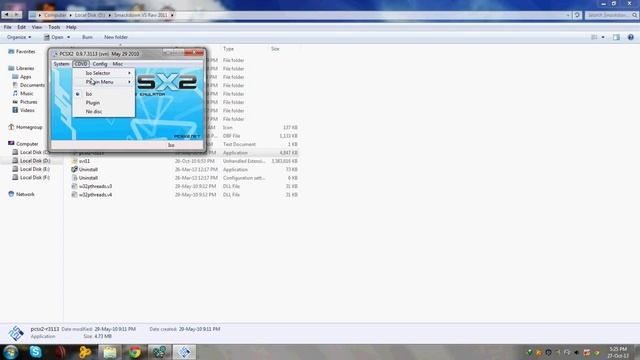Screen dimensions: 640x360
Task: Expand breadcrumb arrow after Computer
Action: tap(70, 15)
